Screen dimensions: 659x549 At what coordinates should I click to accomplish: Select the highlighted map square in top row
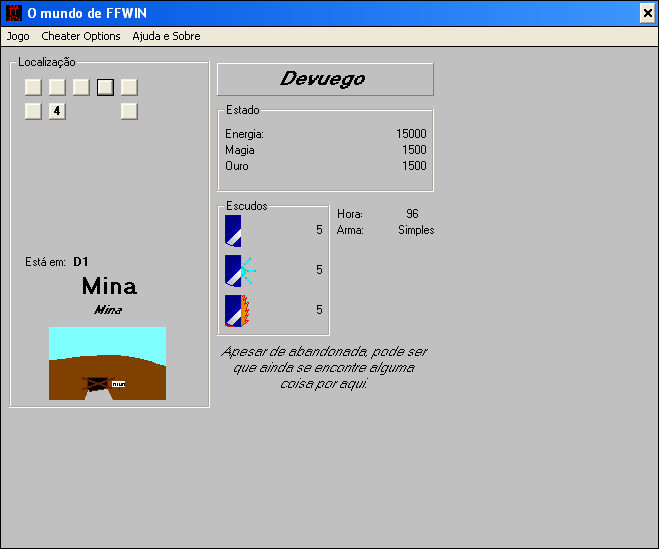click(105, 87)
